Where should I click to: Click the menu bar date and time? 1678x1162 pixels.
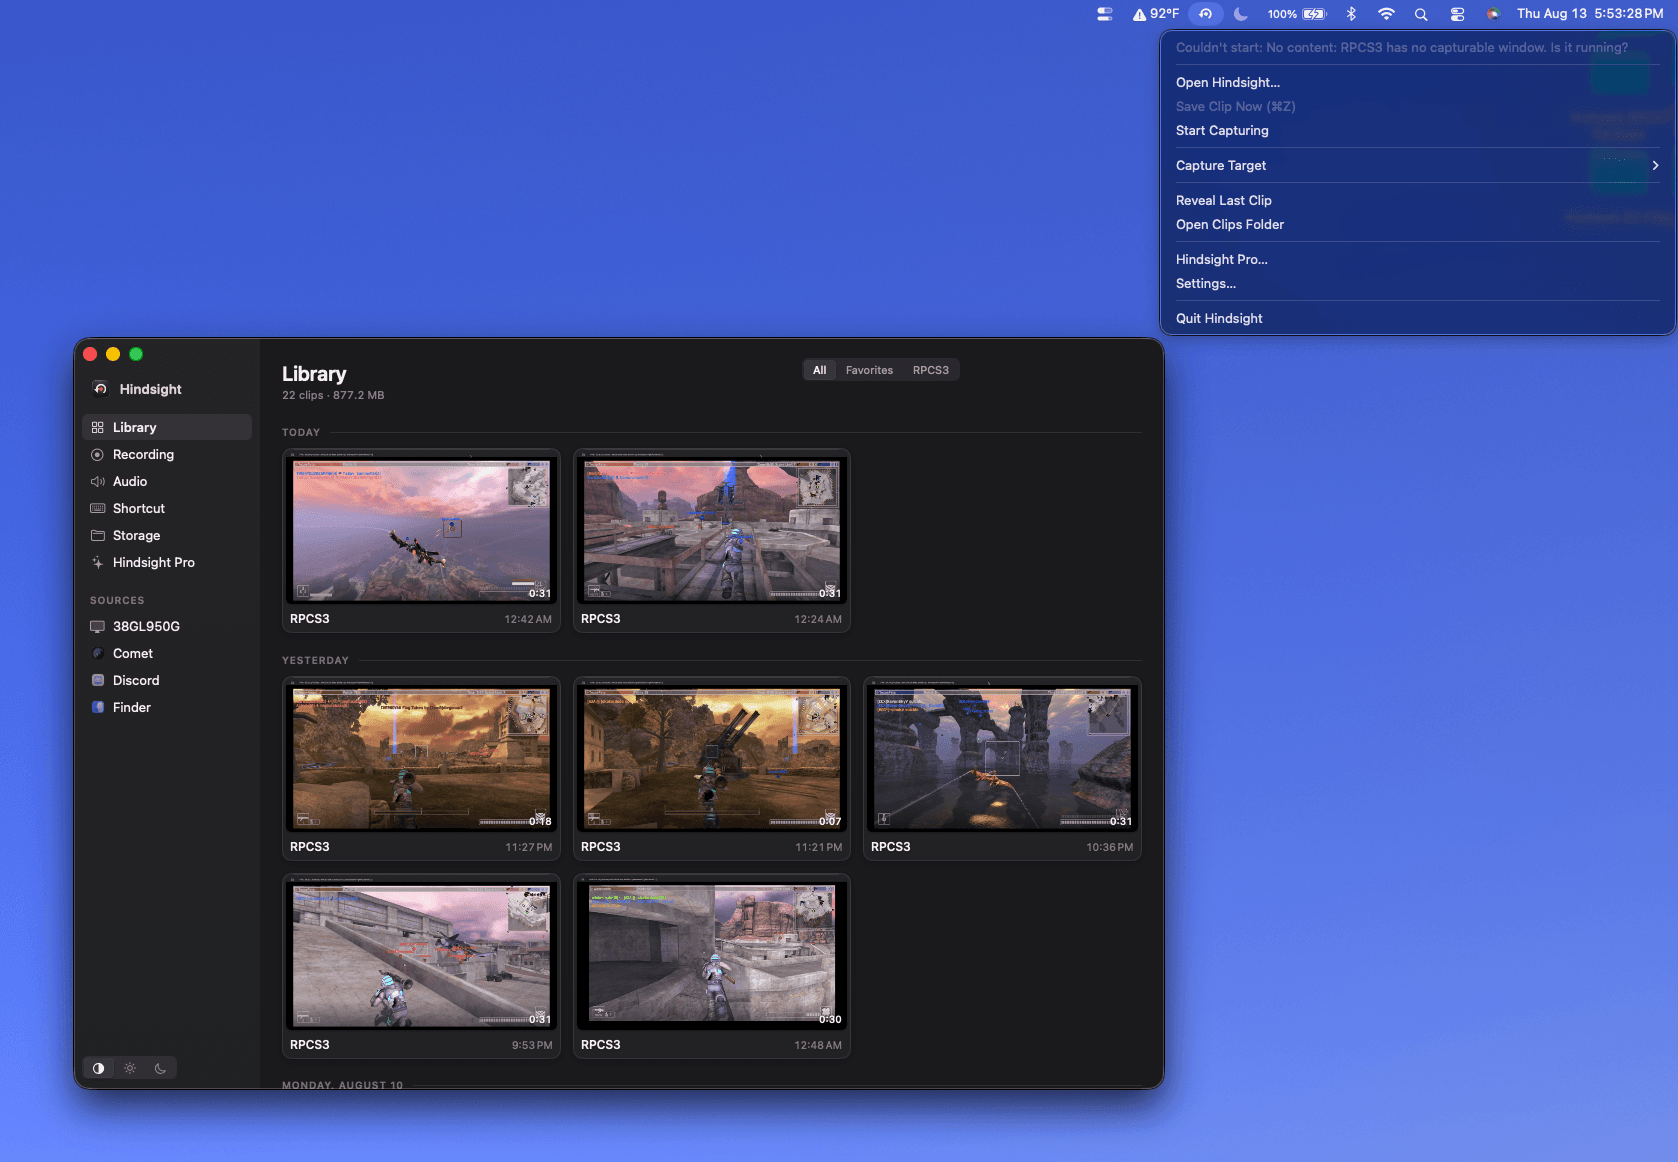coord(1590,14)
